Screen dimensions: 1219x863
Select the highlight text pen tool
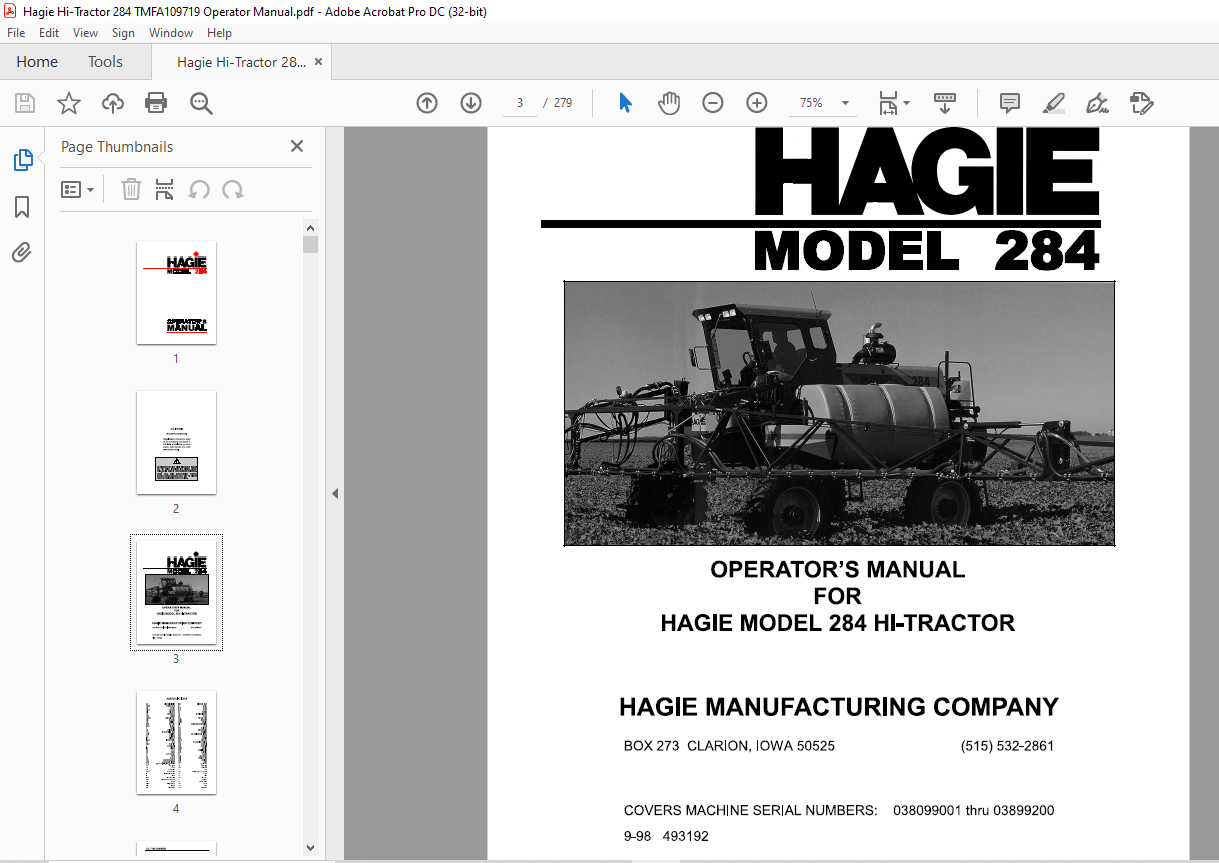coord(1053,103)
